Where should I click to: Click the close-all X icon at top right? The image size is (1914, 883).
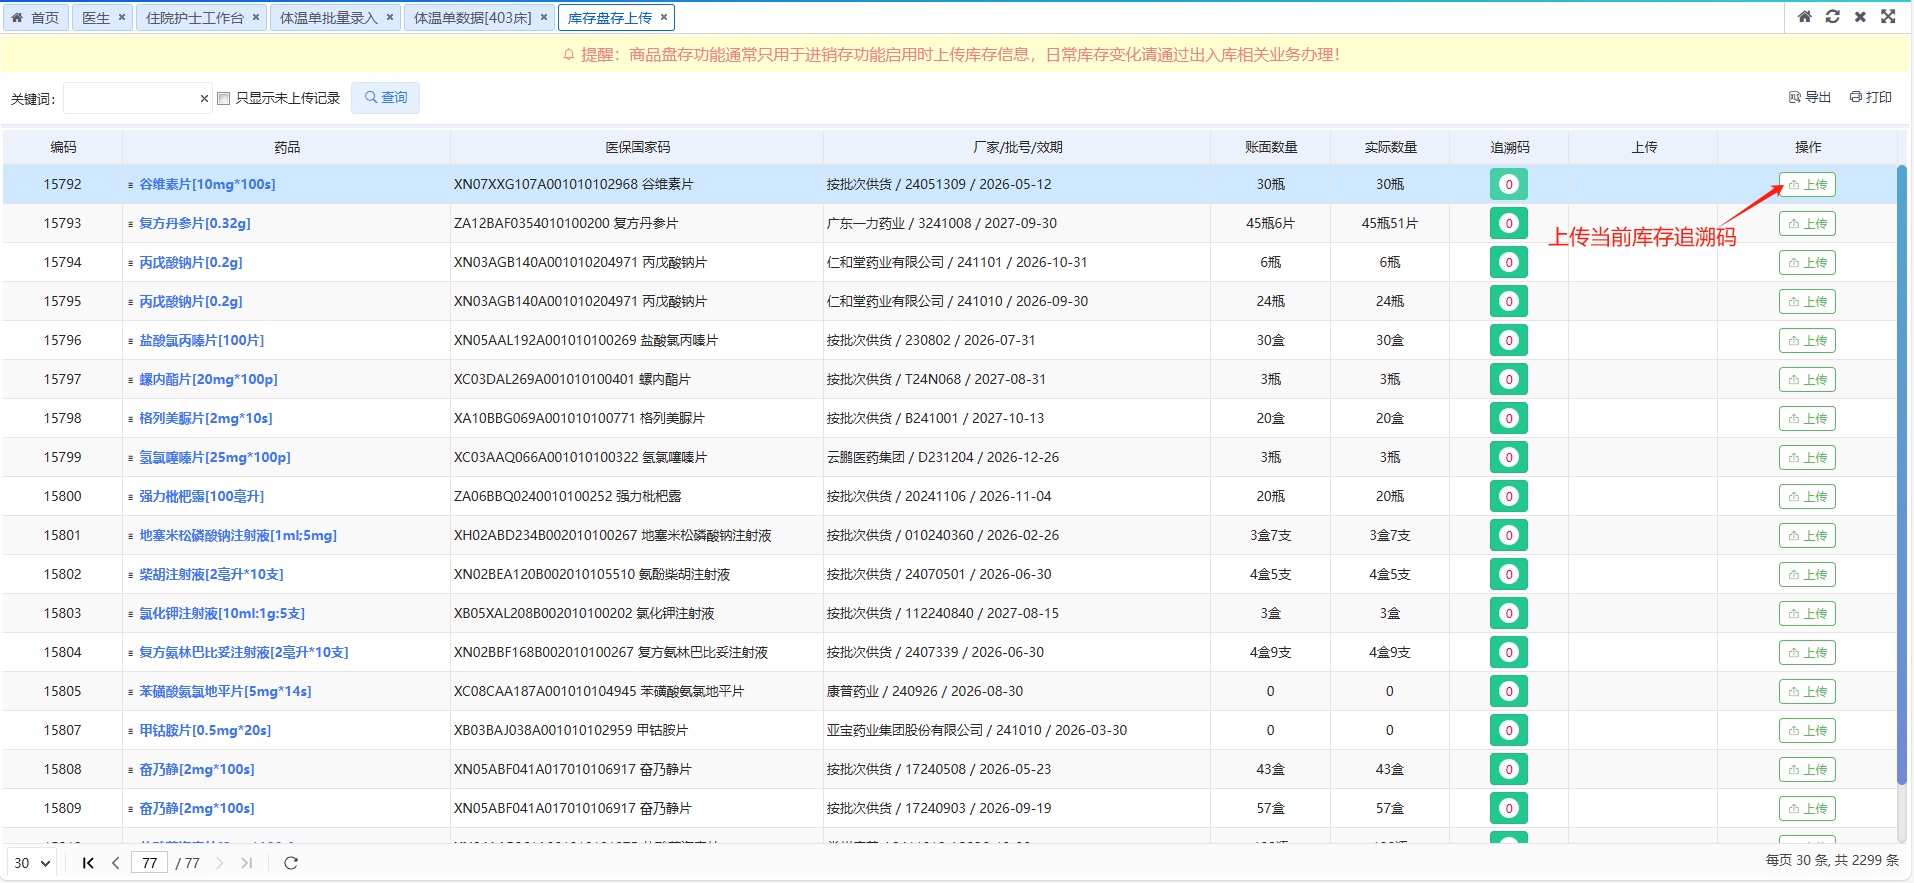tap(1860, 16)
